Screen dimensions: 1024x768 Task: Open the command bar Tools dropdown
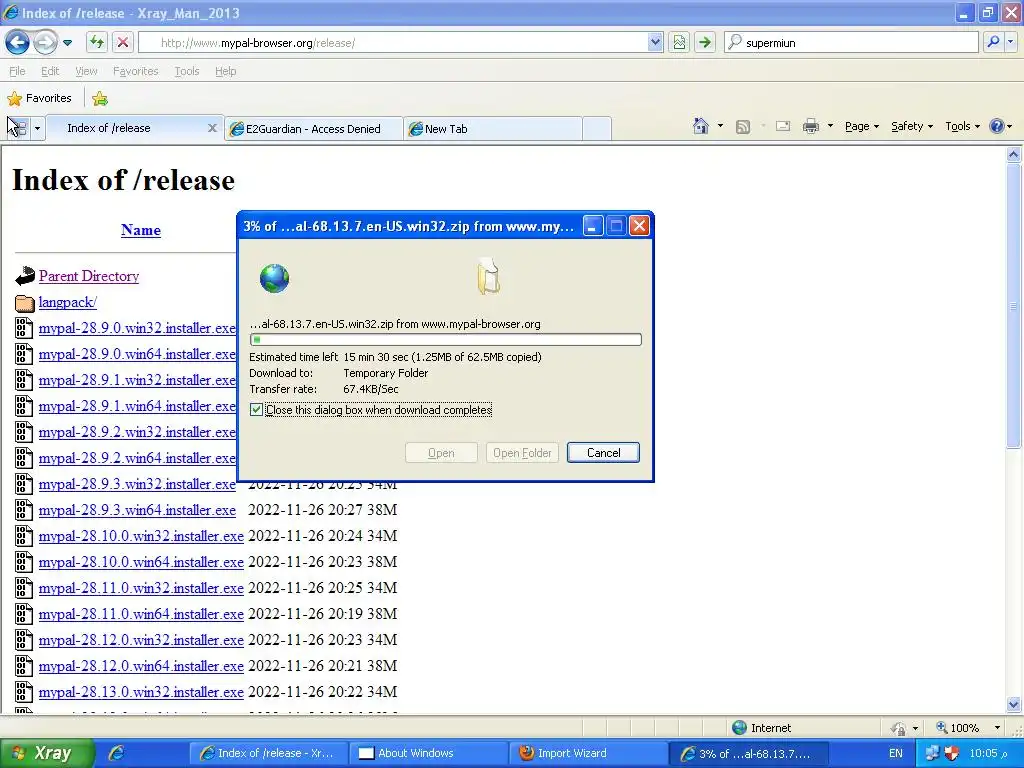(x=962, y=126)
